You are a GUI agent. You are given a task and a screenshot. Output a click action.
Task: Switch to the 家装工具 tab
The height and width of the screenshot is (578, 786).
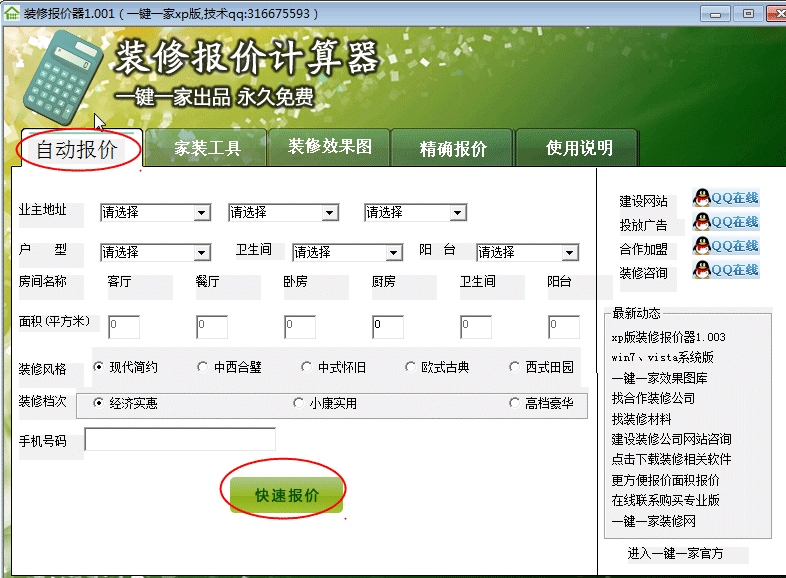pos(207,148)
